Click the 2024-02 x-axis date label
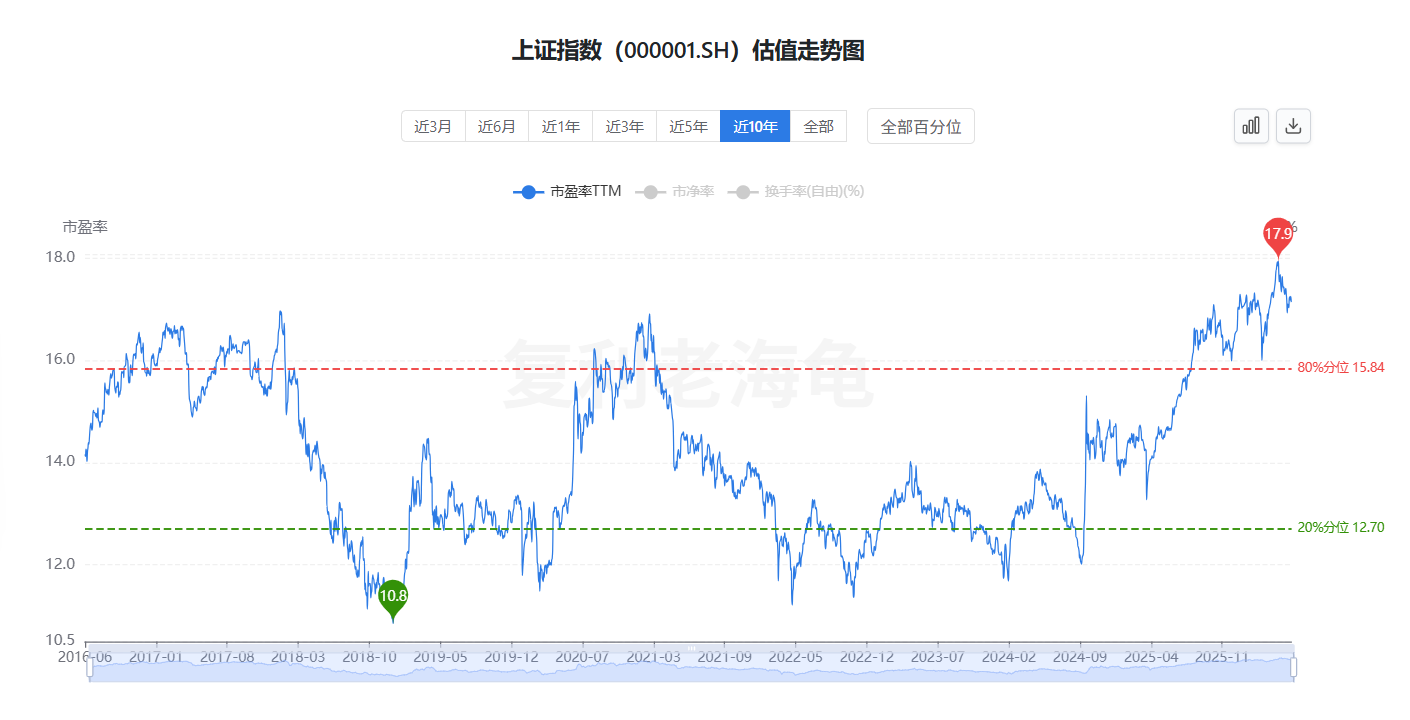Screen dimensions: 1410x720 1008,657
